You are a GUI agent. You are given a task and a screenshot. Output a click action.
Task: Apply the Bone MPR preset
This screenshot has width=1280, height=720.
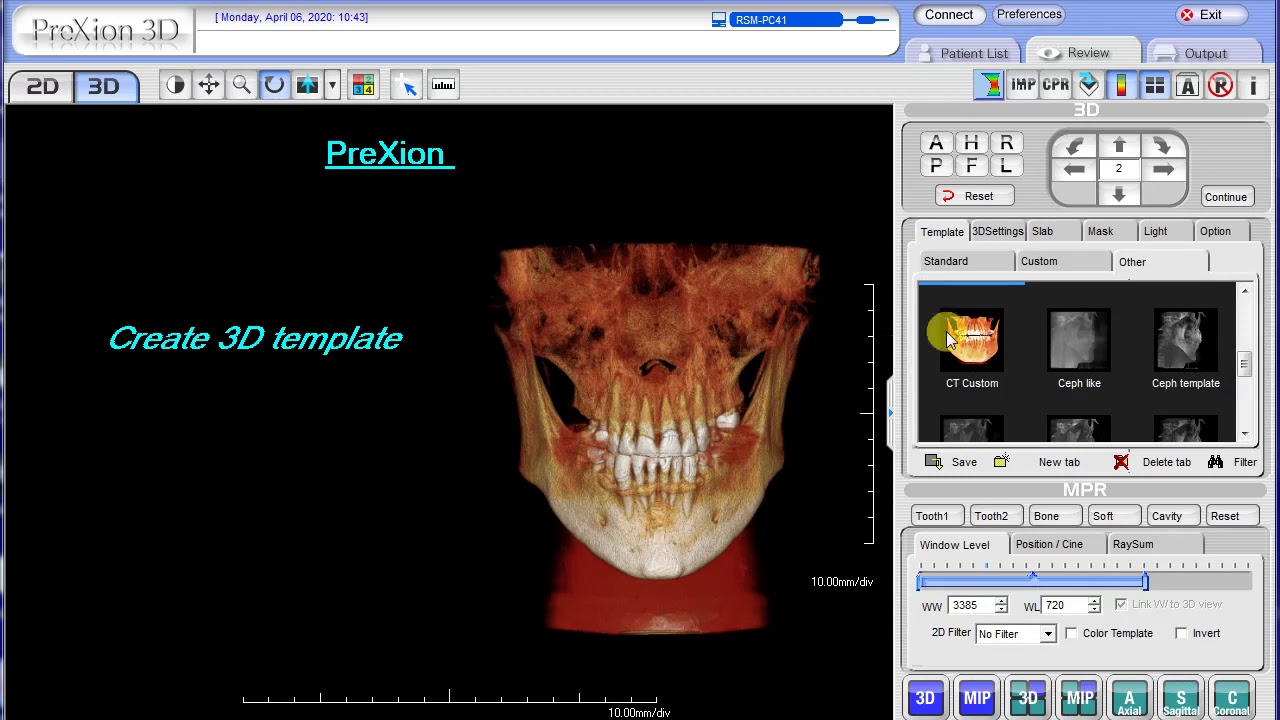click(1057, 516)
